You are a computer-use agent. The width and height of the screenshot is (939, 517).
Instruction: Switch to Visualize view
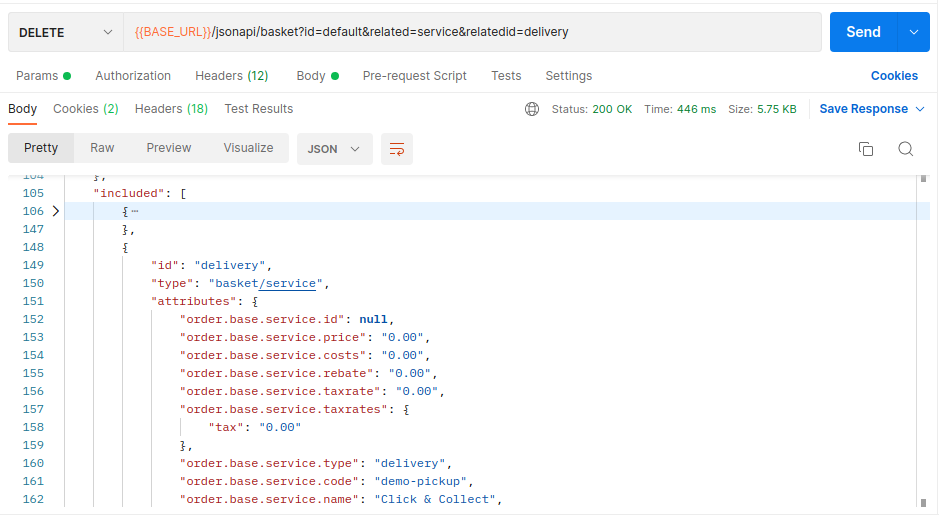249,148
